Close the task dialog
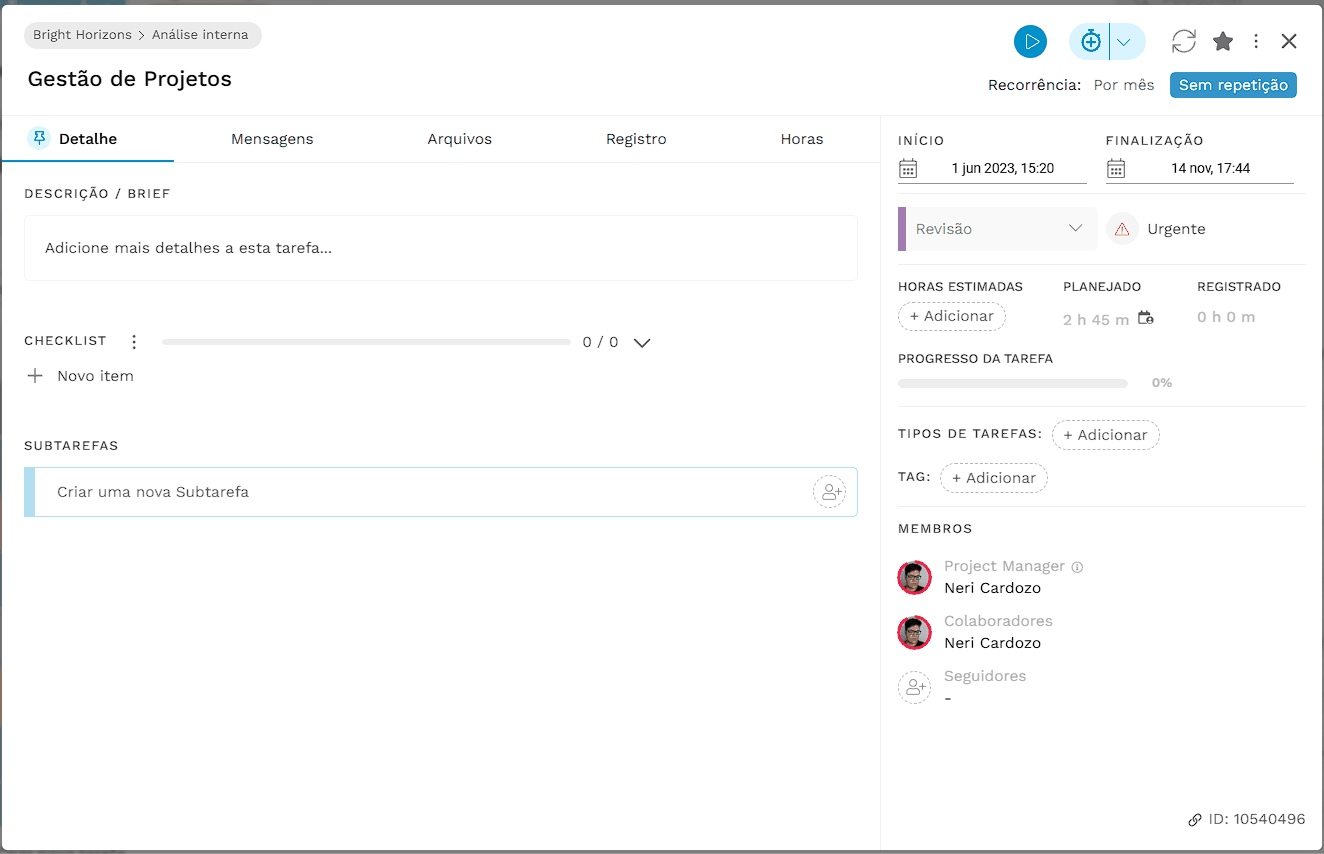The width and height of the screenshot is (1324, 854). [1289, 41]
